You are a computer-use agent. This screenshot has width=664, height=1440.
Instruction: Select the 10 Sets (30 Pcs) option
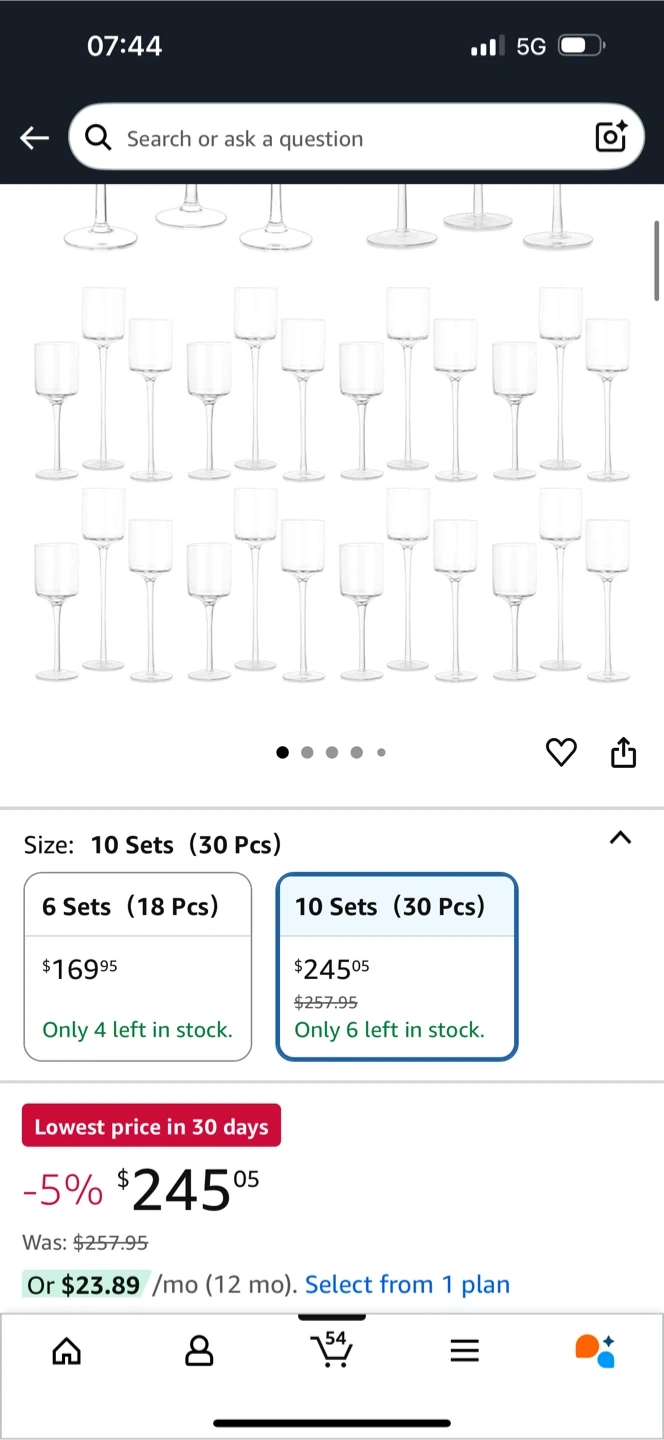tap(397, 966)
